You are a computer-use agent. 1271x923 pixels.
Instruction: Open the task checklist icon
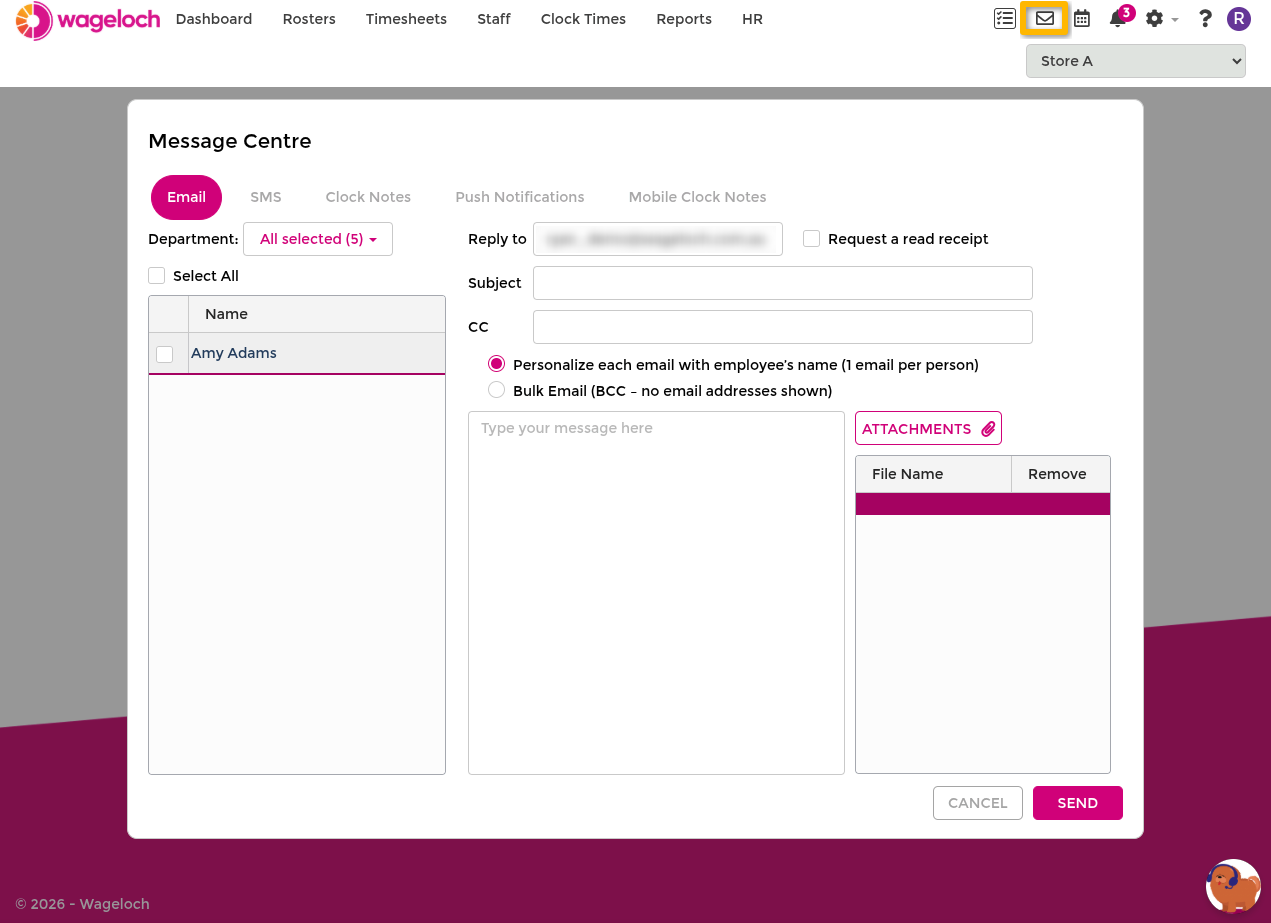[x=1005, y=19]
